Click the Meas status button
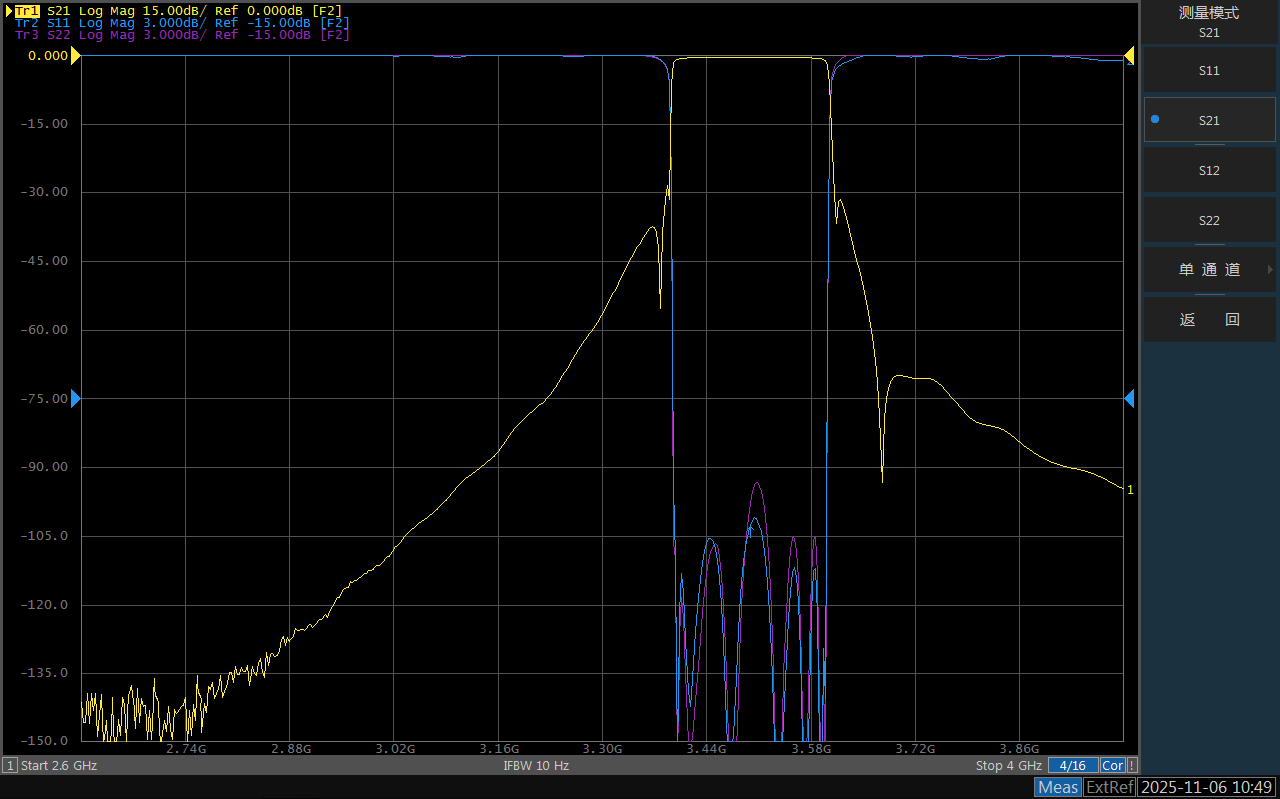Screen dimensions: 1280x799 [1058, 787]
